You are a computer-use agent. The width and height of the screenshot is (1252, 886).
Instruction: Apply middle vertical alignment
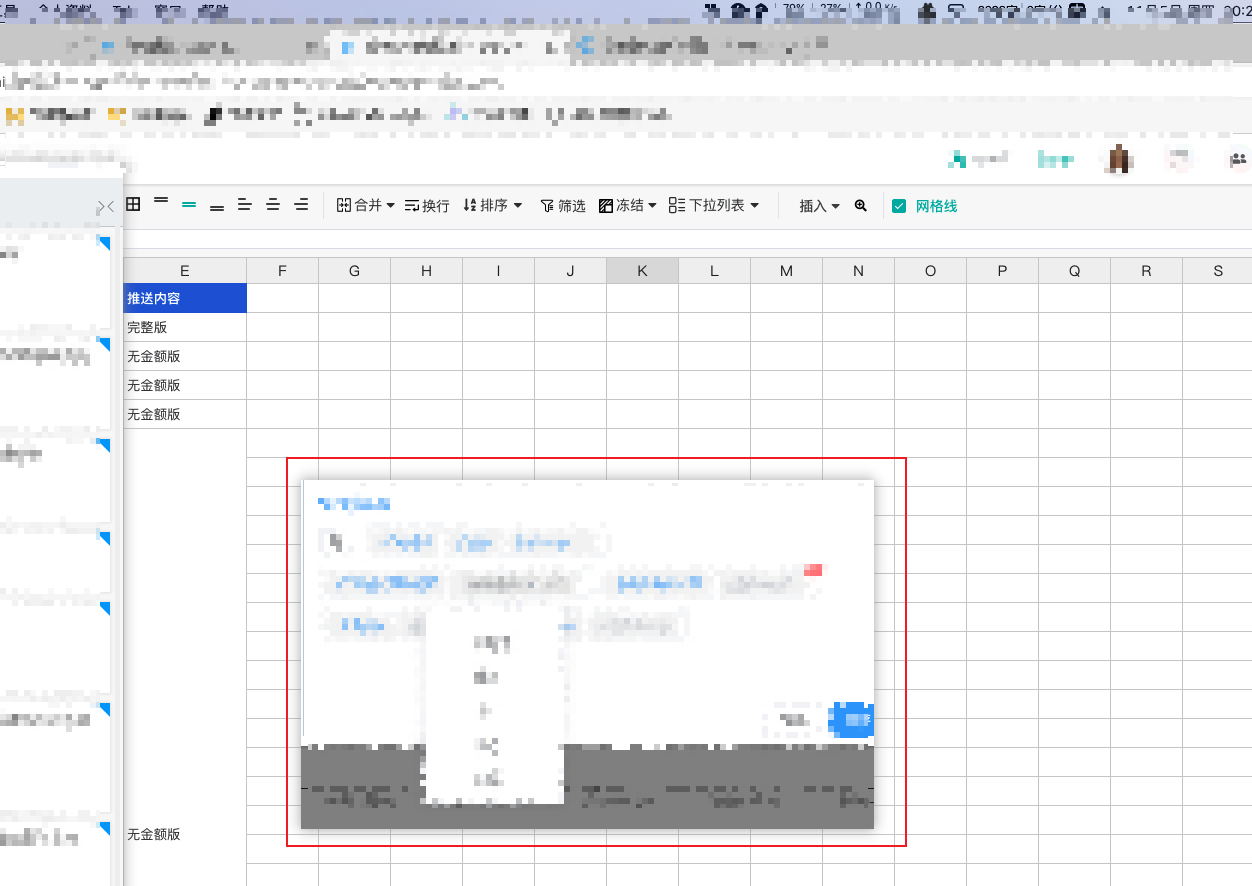[188, 204]
